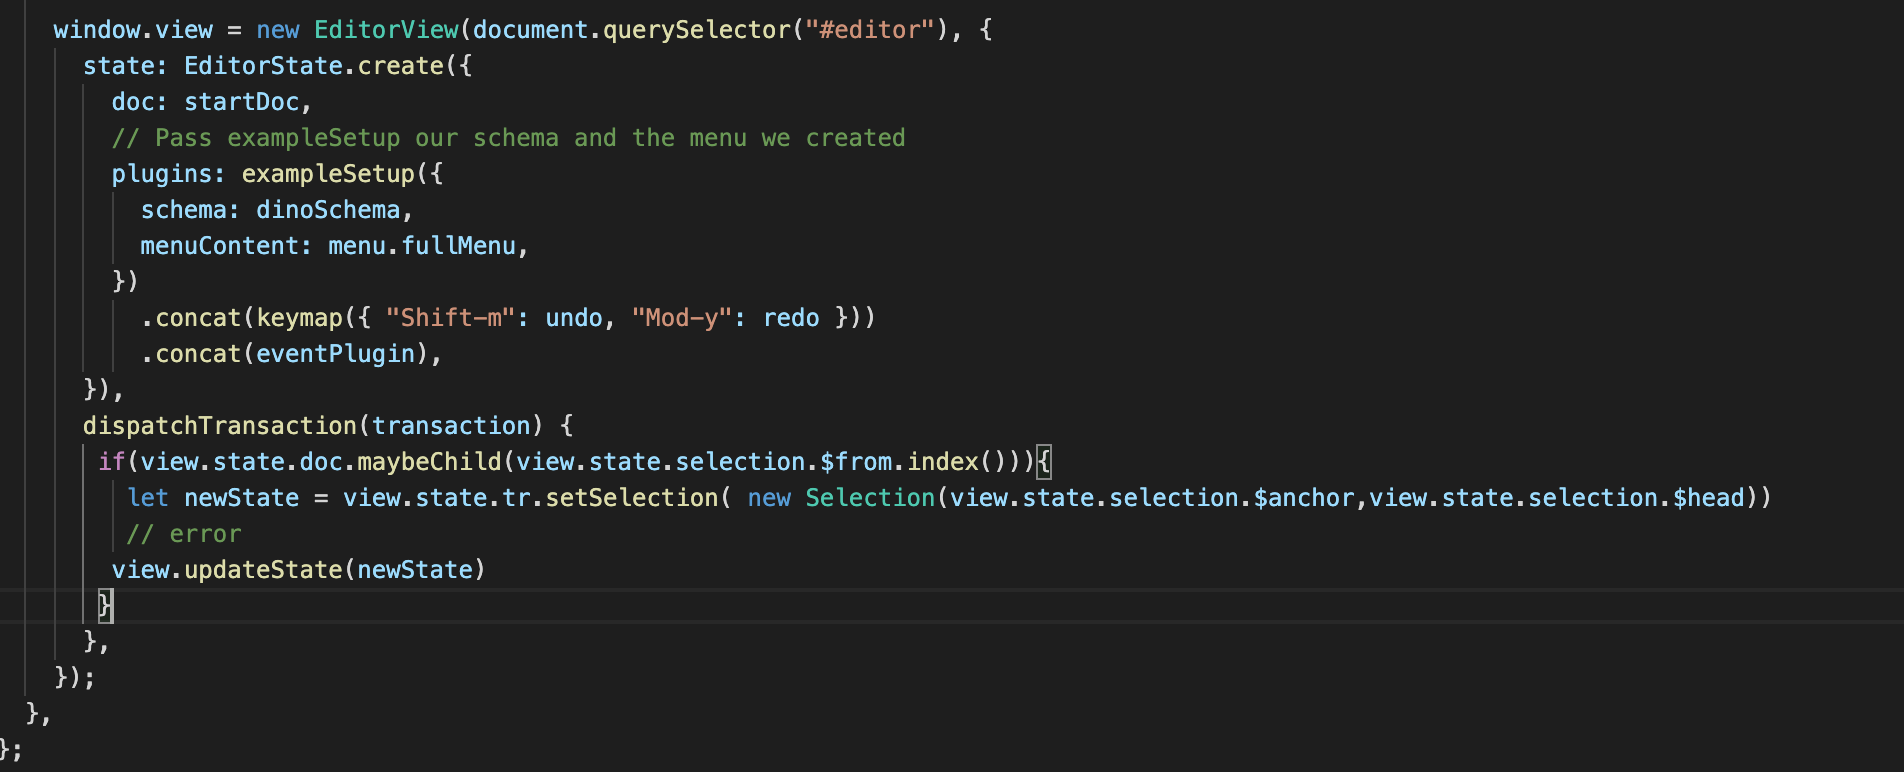Click the 'Selection' constructor name
The height and width of the screenshot is (772, 1904).
tap(870, 497)
